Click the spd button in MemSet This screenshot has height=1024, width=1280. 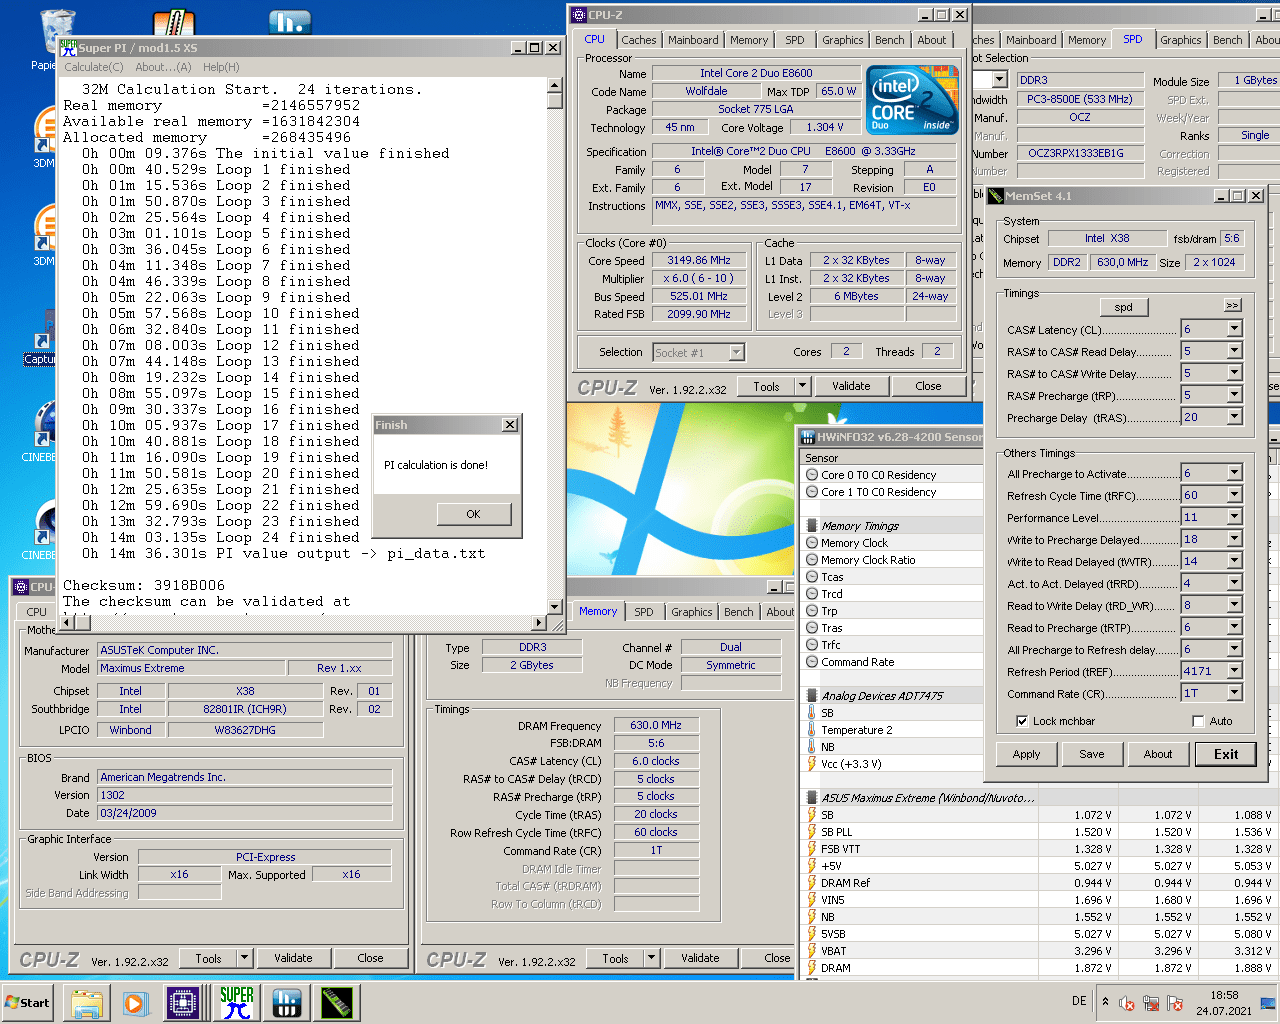[1124, 307]
